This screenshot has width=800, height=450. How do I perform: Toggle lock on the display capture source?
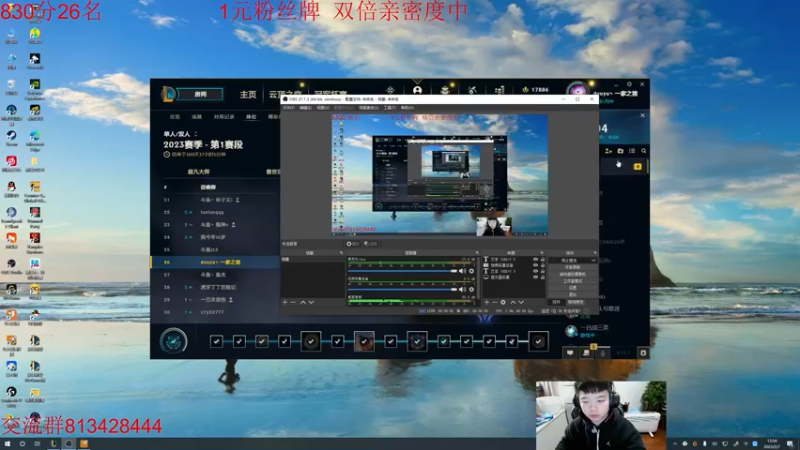[x=542, y=278]
